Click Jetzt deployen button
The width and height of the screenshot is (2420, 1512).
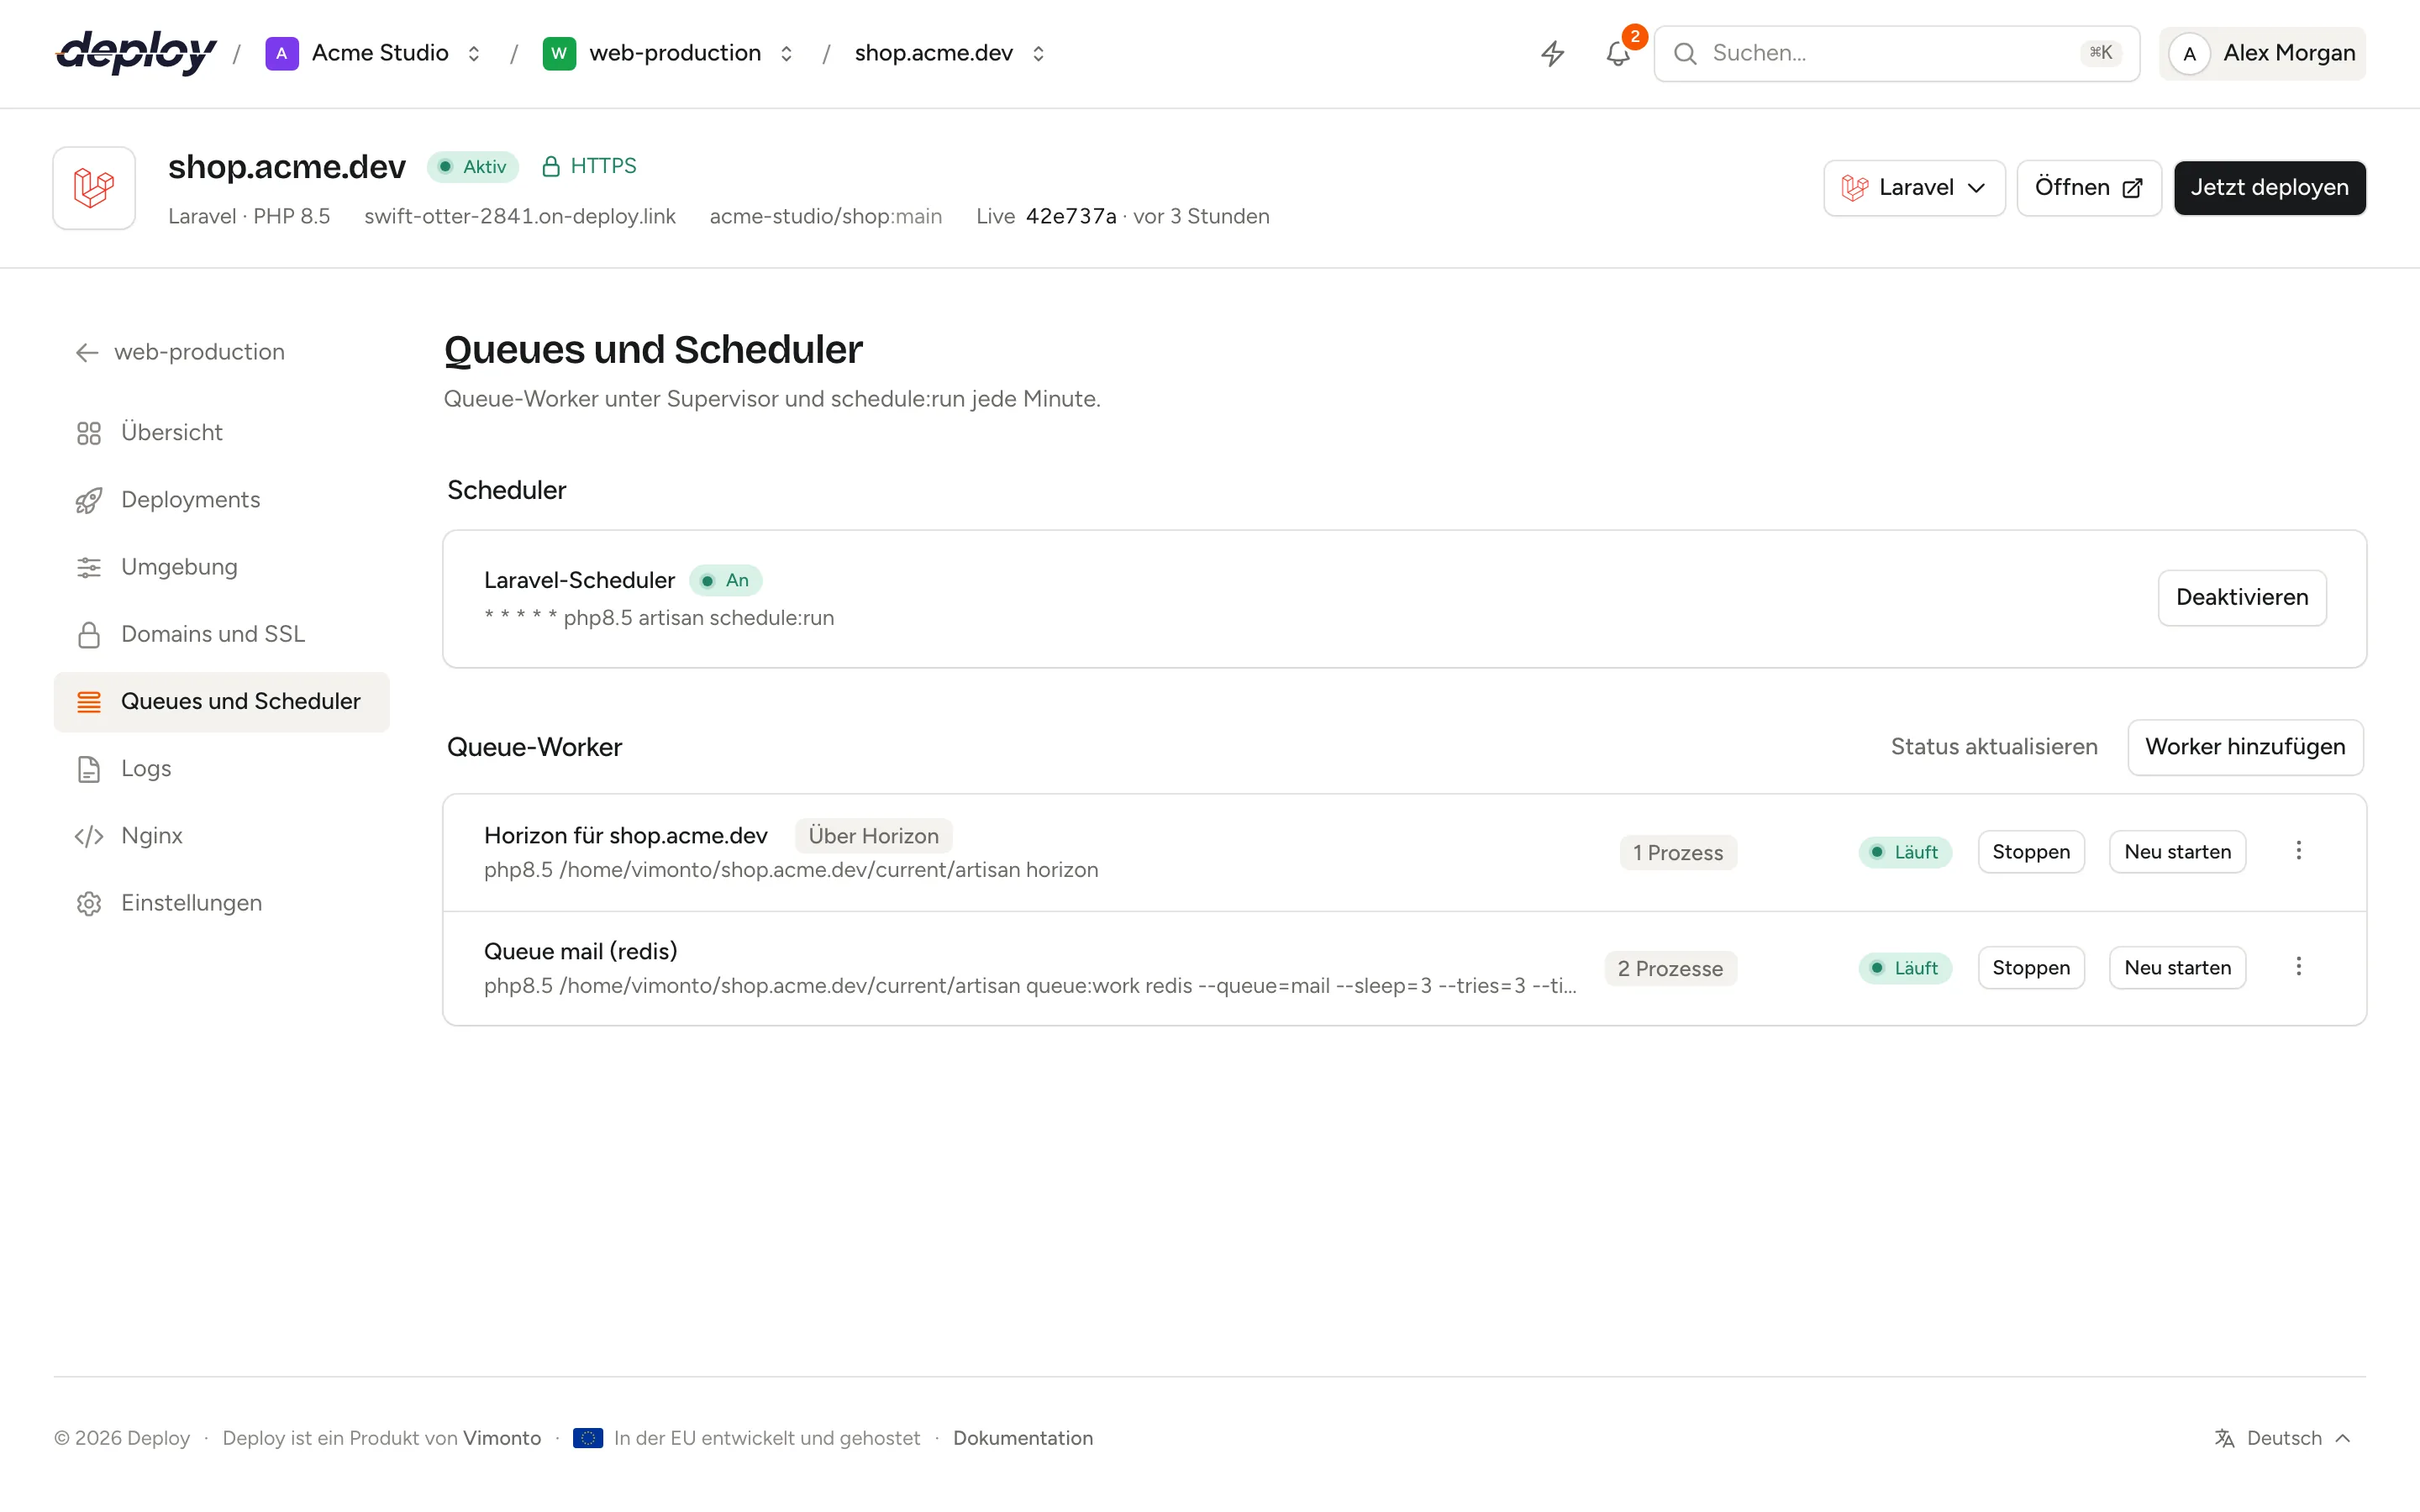click(x=2269, y=188)
